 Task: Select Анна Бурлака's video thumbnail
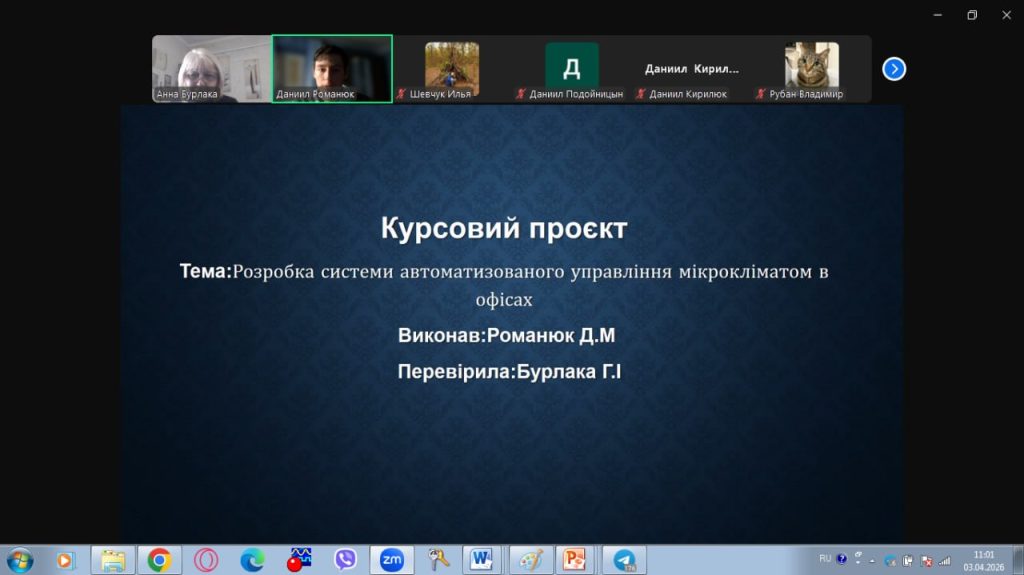pos(212,69)
